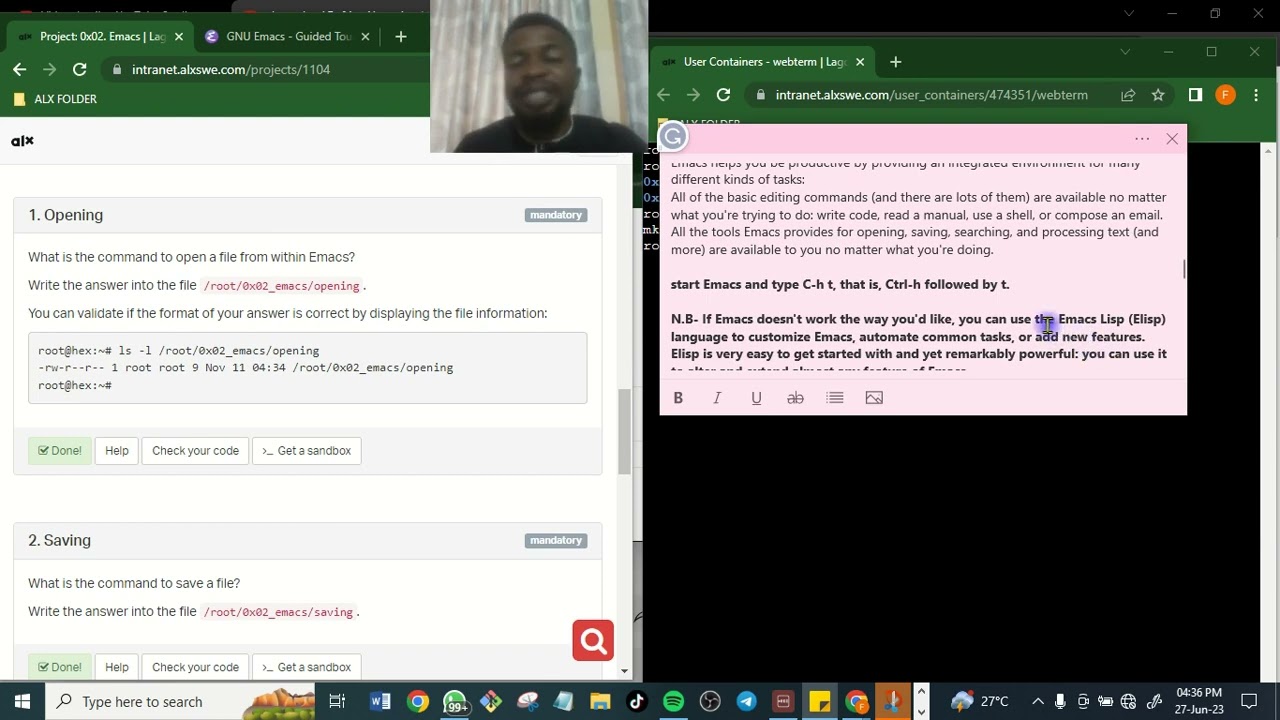The image size is (1280, 720).
Task: Click Check your code for Saving task
Action: tap(195, 667)
